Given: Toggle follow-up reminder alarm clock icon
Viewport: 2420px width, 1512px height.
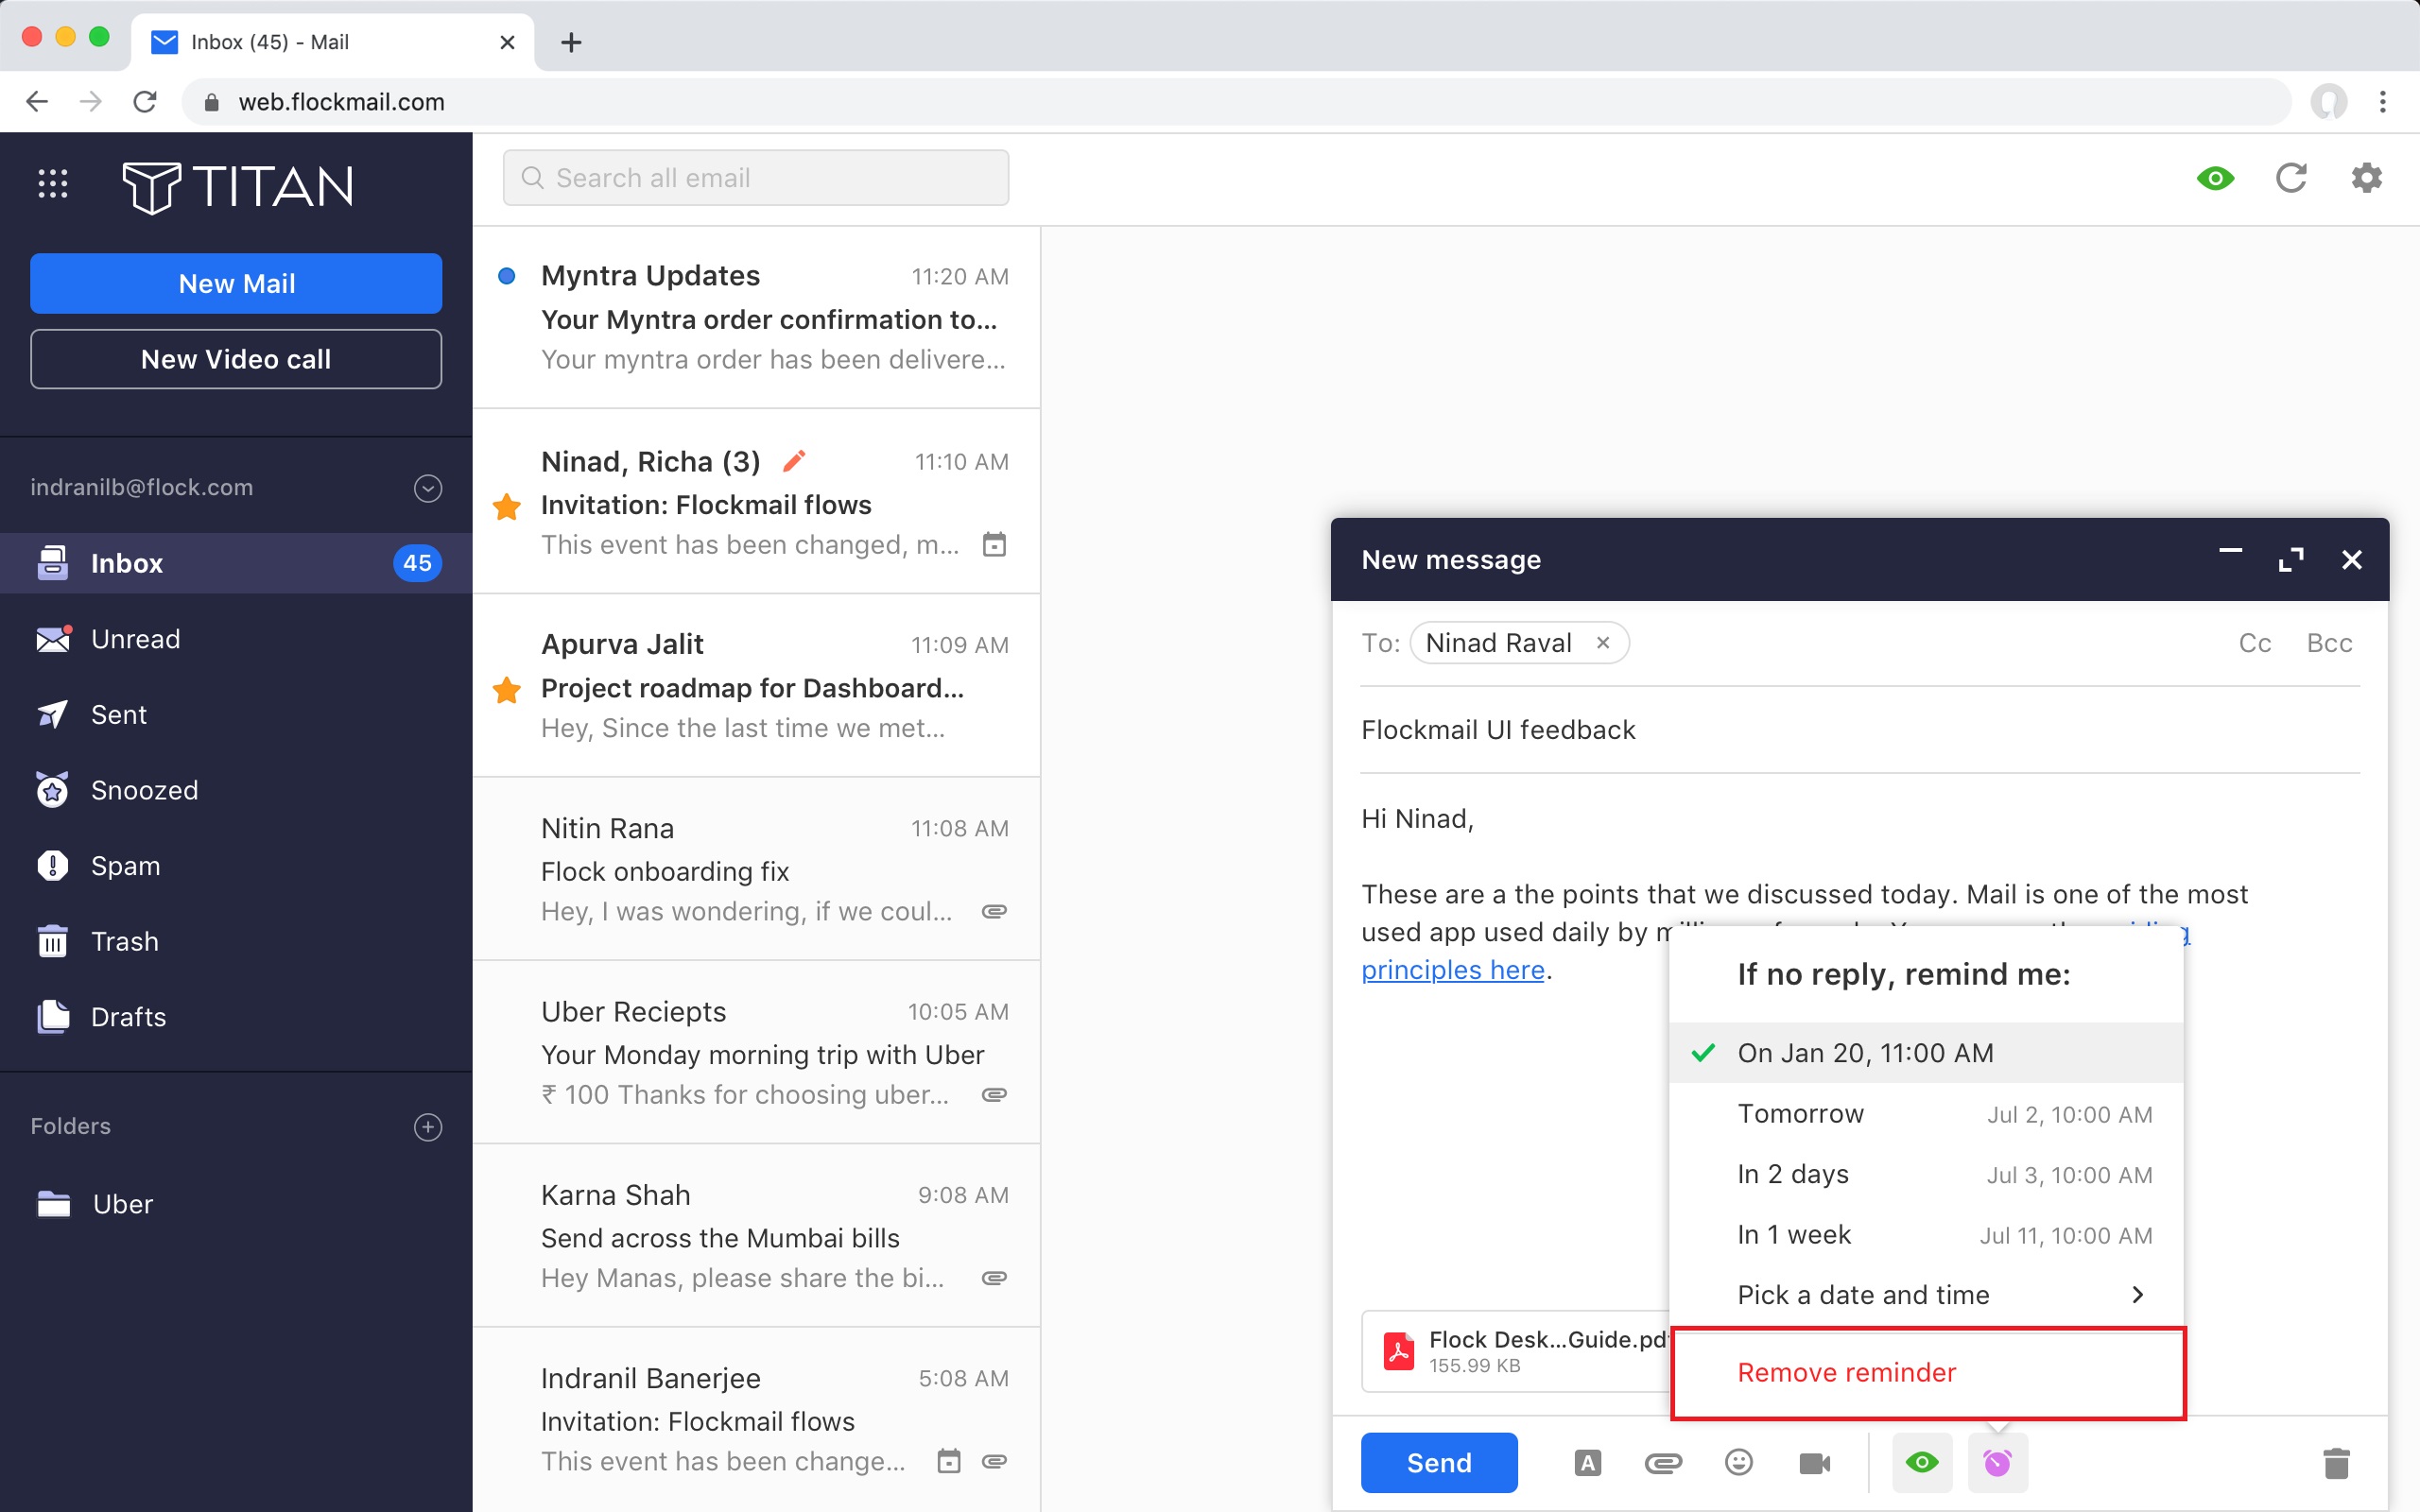Looking at the screenshot, I should coord(1997,1463).
